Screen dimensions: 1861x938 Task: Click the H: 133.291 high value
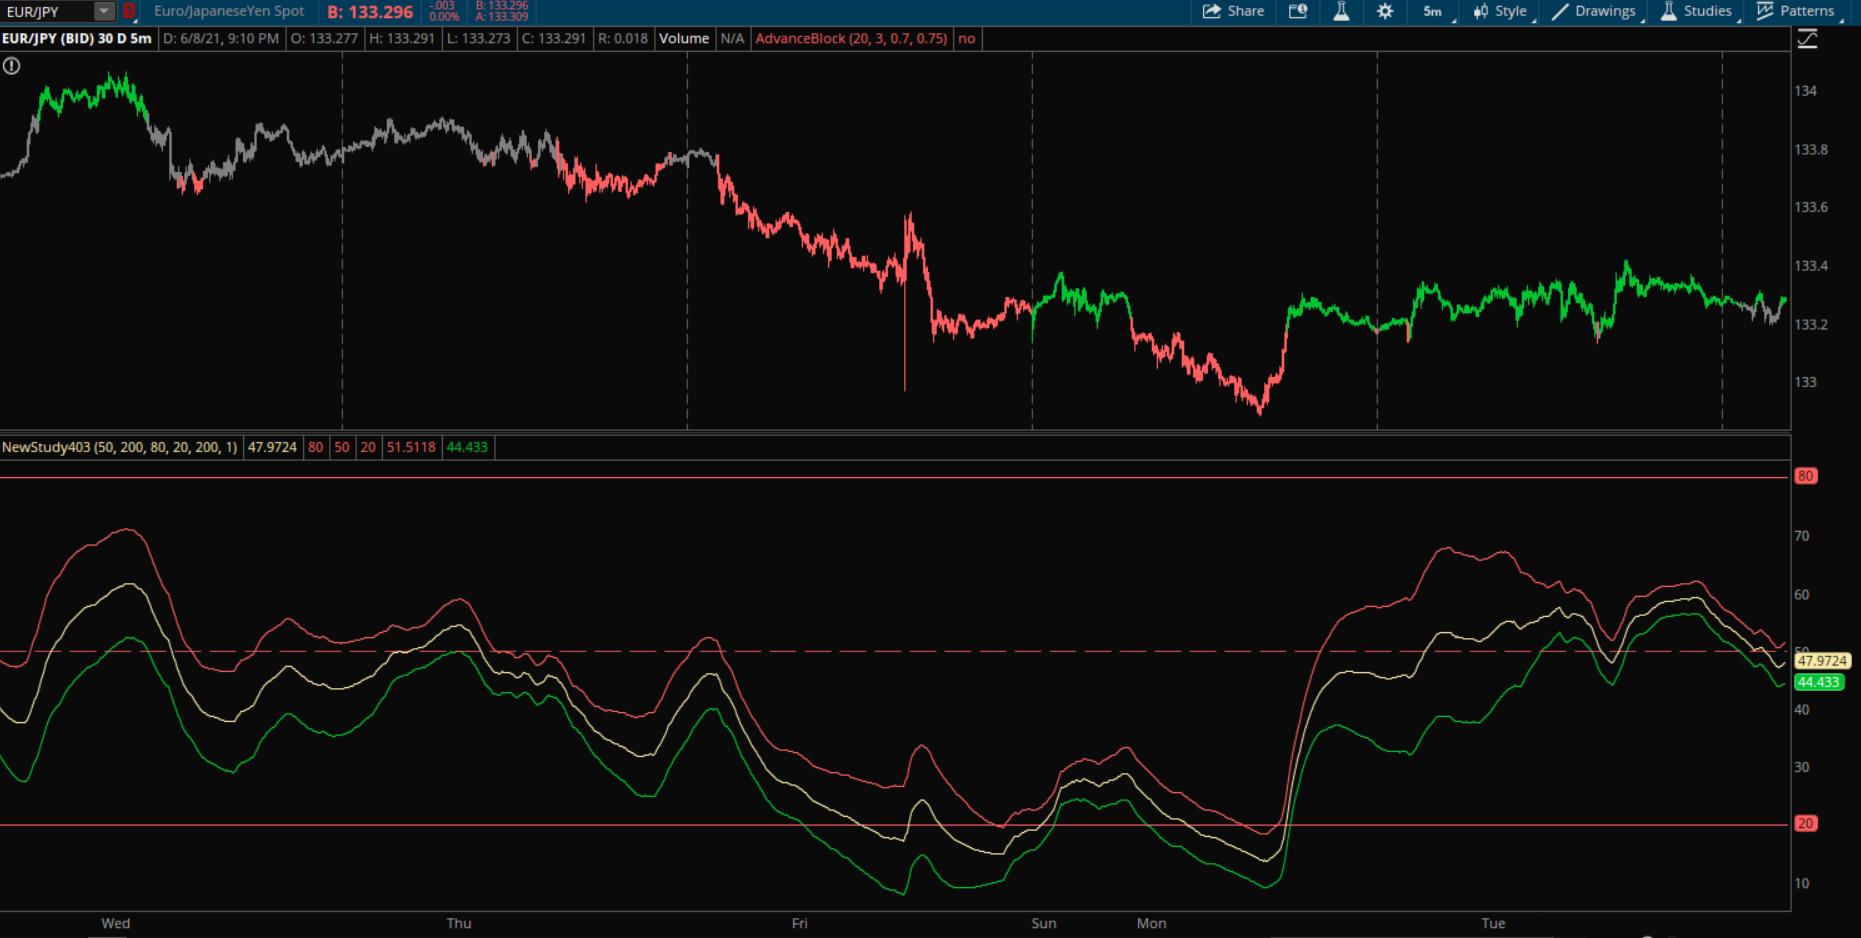(x=402, y=38)
